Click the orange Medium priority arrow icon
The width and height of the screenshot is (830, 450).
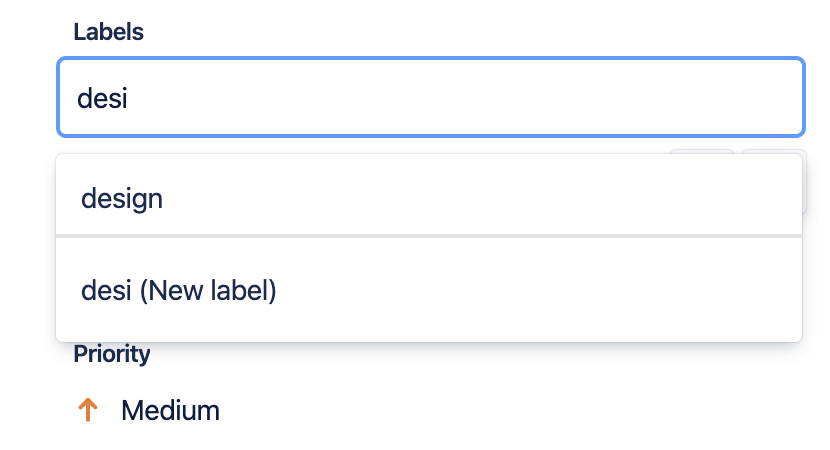88,410
